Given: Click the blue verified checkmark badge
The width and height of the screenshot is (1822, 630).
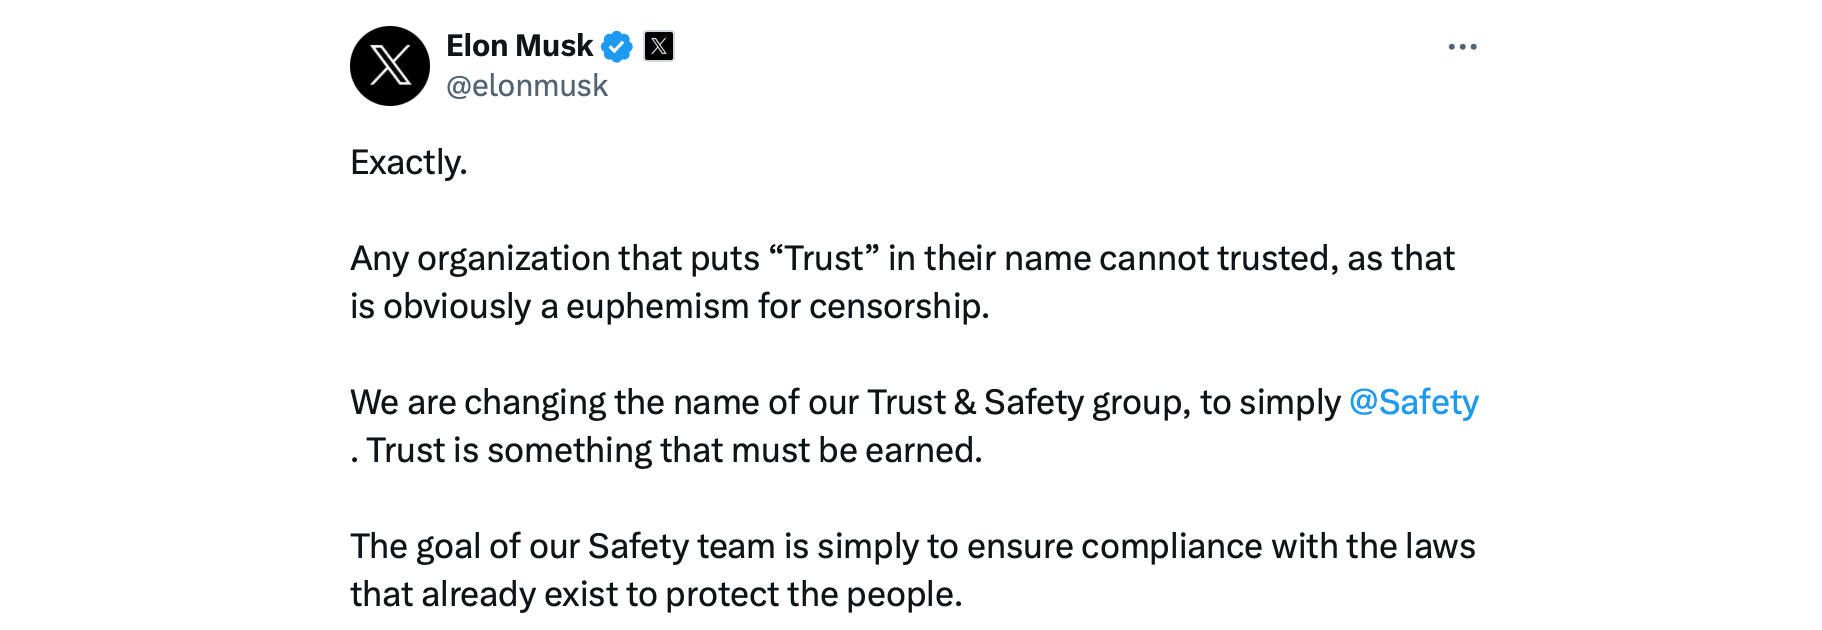Looking at the screenshot, I should click(x=617, y=46).
